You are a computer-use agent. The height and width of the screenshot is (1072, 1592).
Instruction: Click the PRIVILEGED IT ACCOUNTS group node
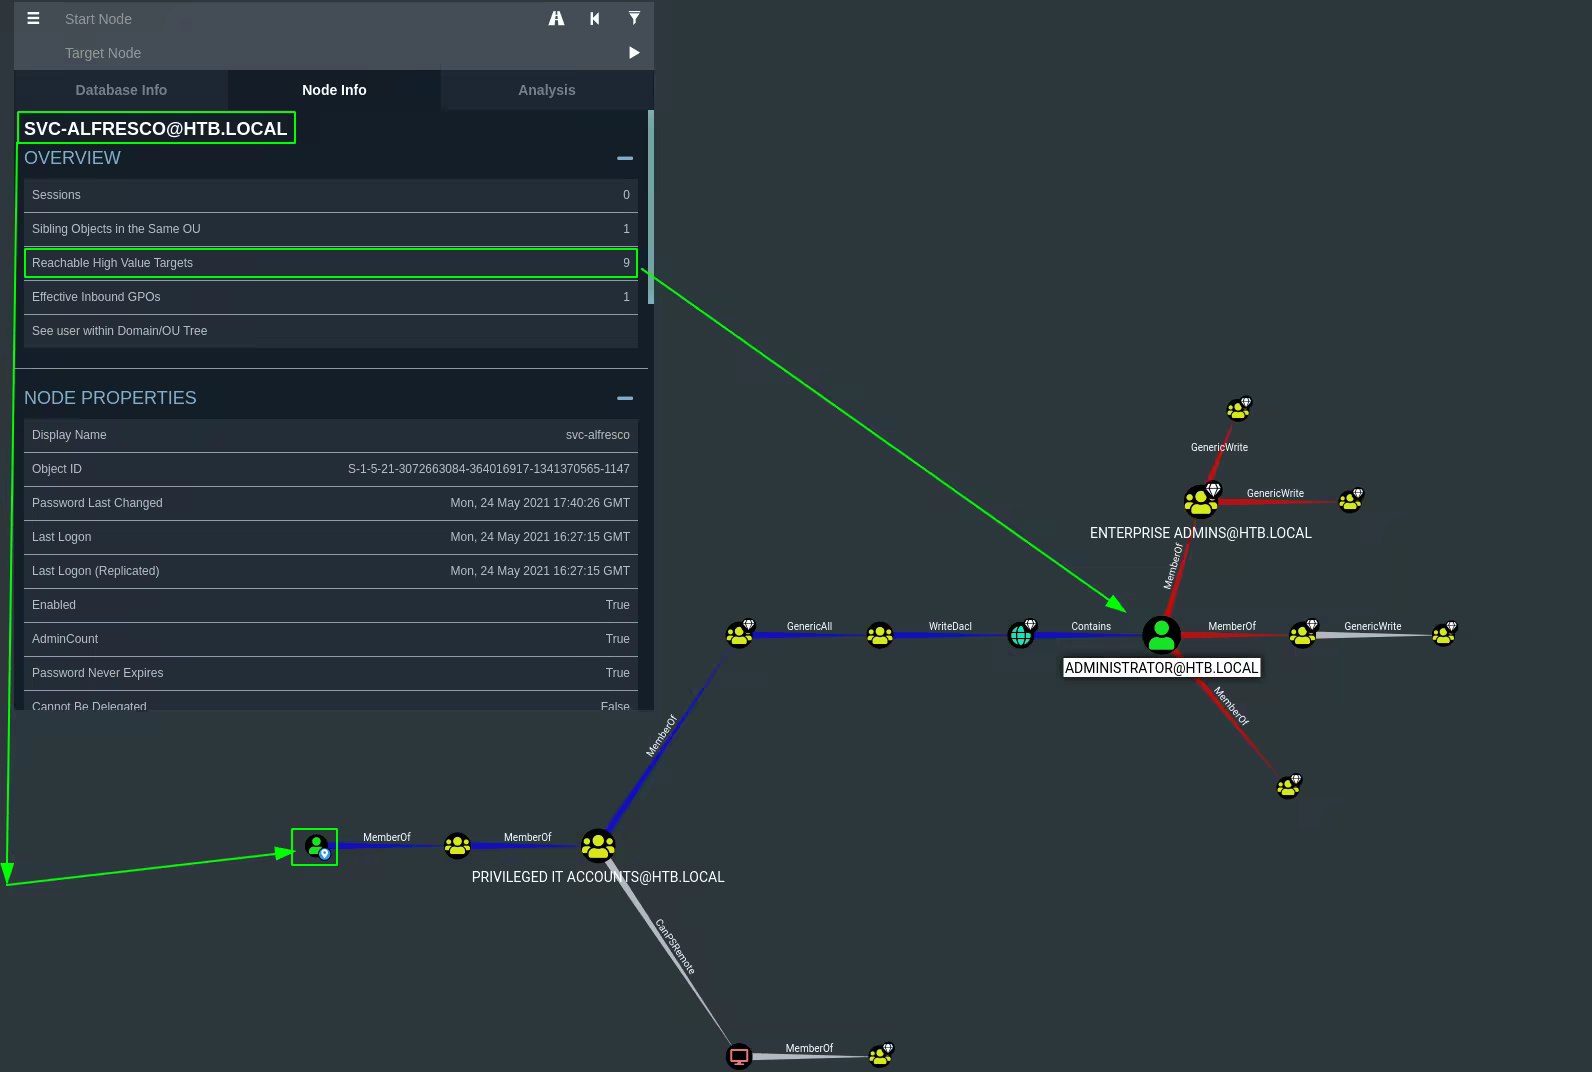[x=598, y=846]
